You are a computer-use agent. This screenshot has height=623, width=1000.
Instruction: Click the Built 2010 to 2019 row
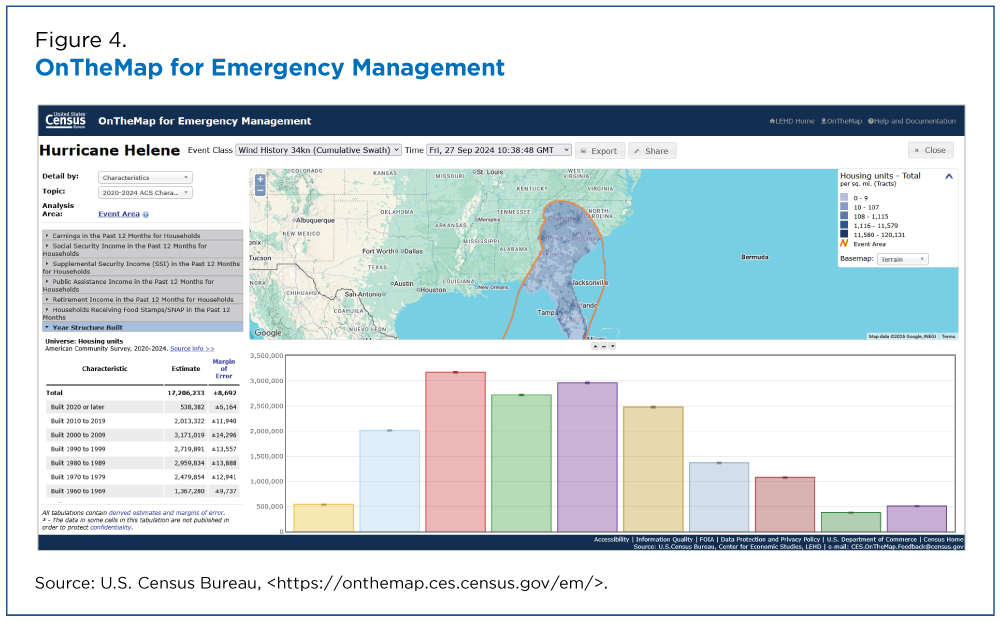(142, 421)
